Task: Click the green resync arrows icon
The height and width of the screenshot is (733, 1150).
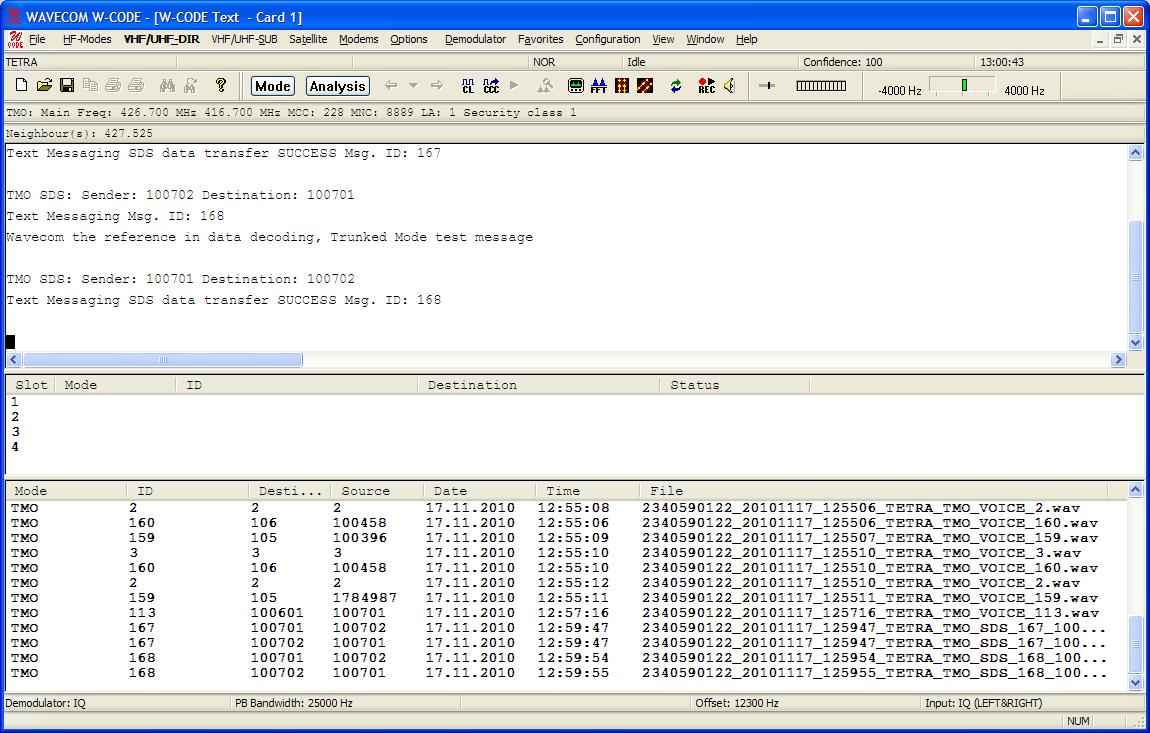Action: pos(675,86)
